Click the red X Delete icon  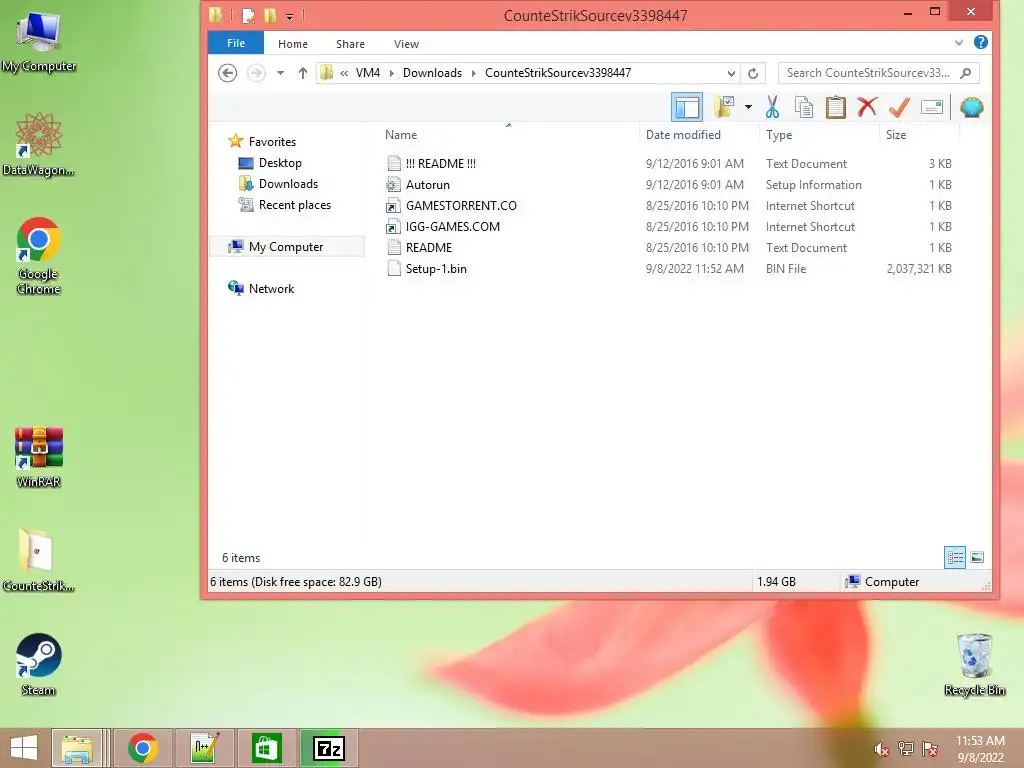pos(867,107)
